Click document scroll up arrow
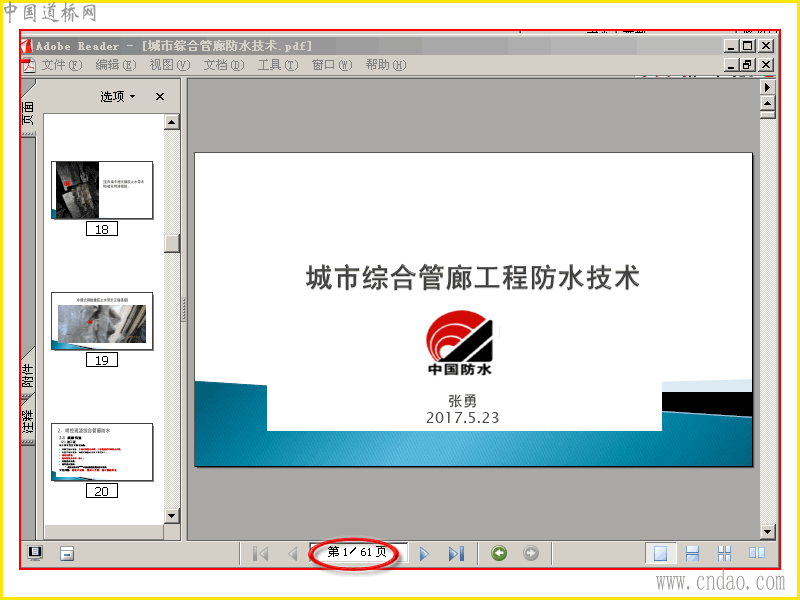 coord(768,104)
